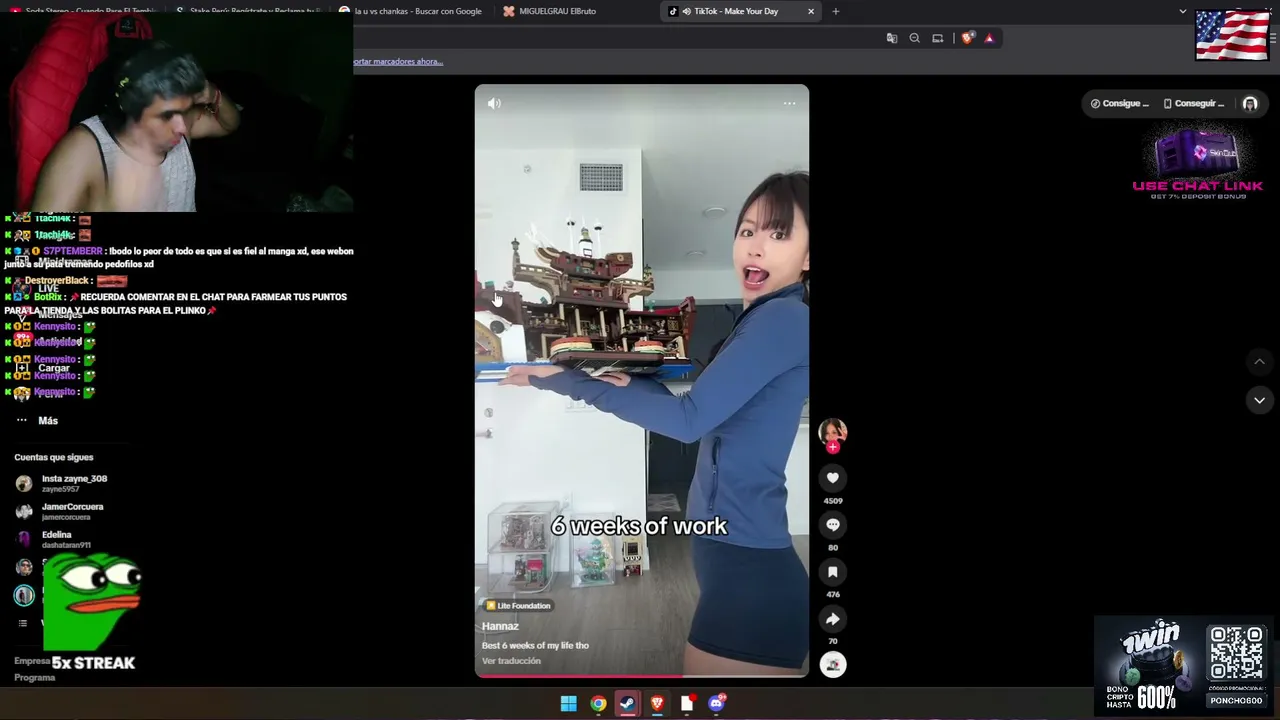Open a new browser tab
1280x720 pixels.
point(836,11)
